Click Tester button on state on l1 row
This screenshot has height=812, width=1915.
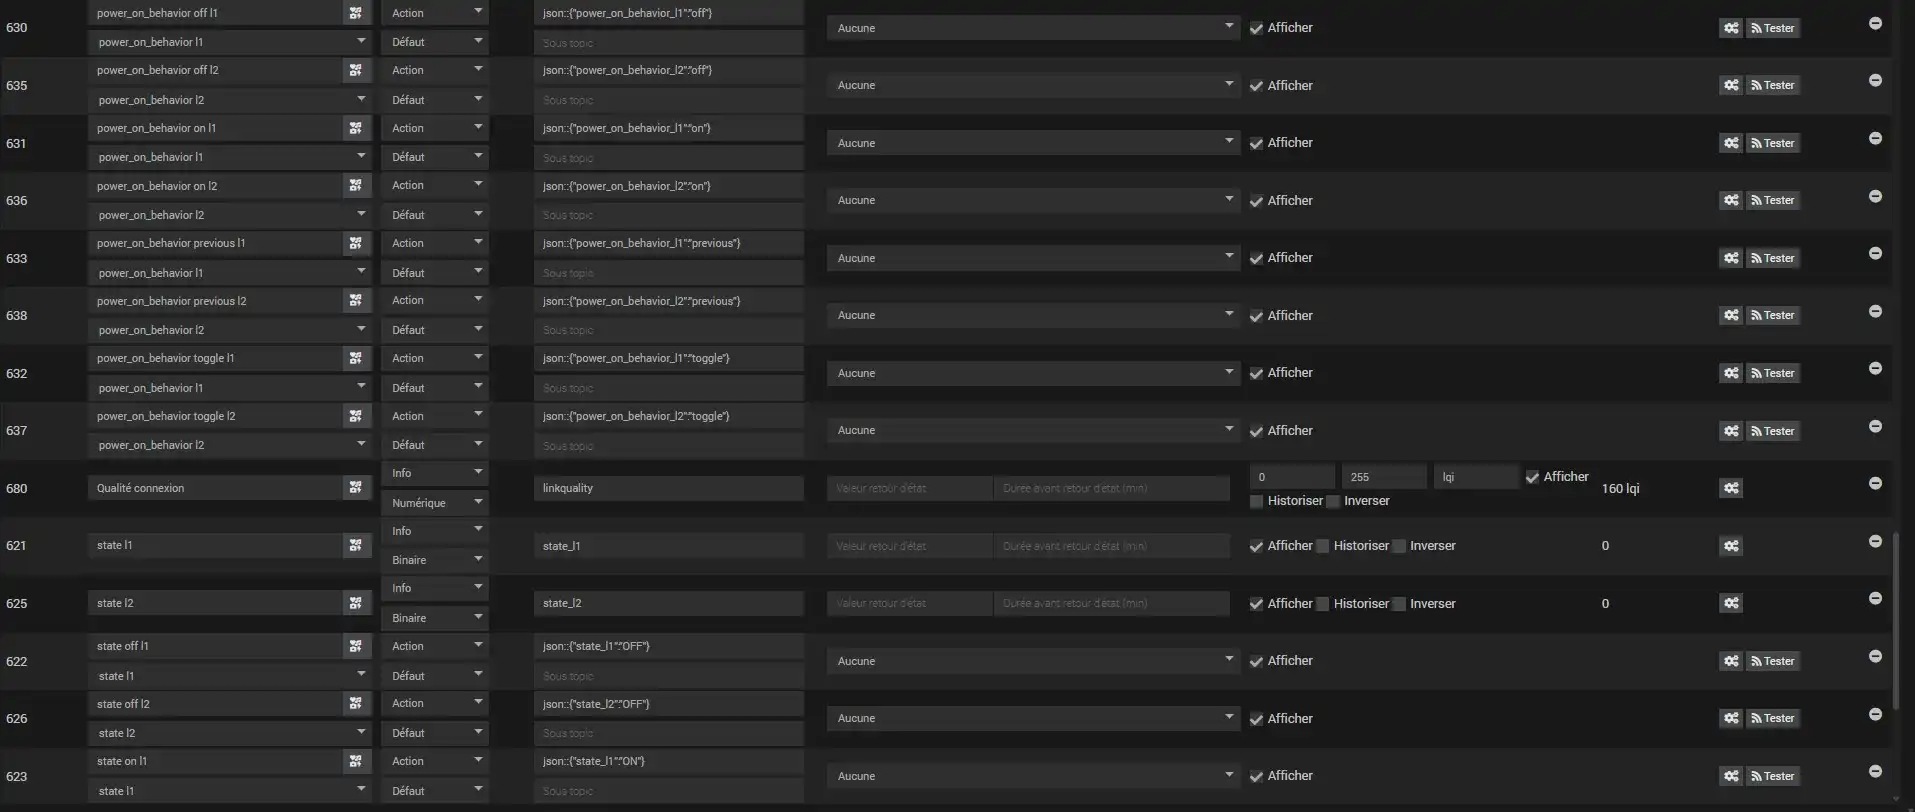[1772, 776]
